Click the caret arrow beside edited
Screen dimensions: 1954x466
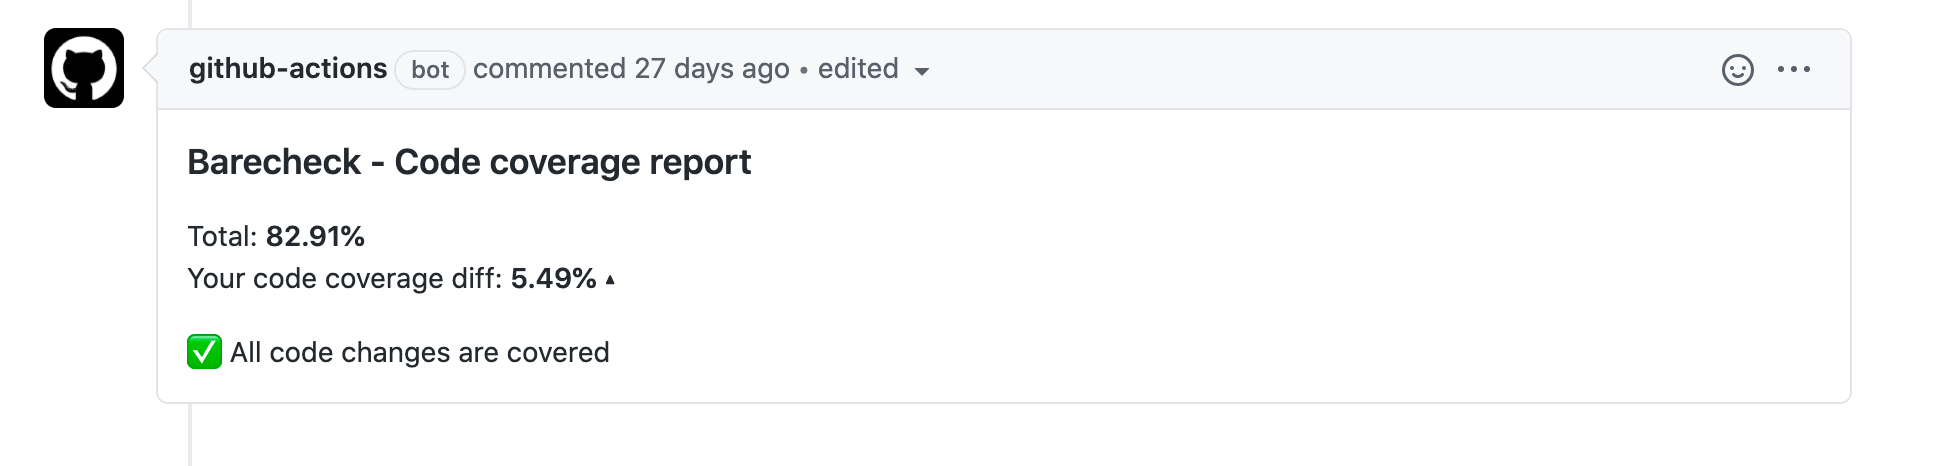[922, 71]
